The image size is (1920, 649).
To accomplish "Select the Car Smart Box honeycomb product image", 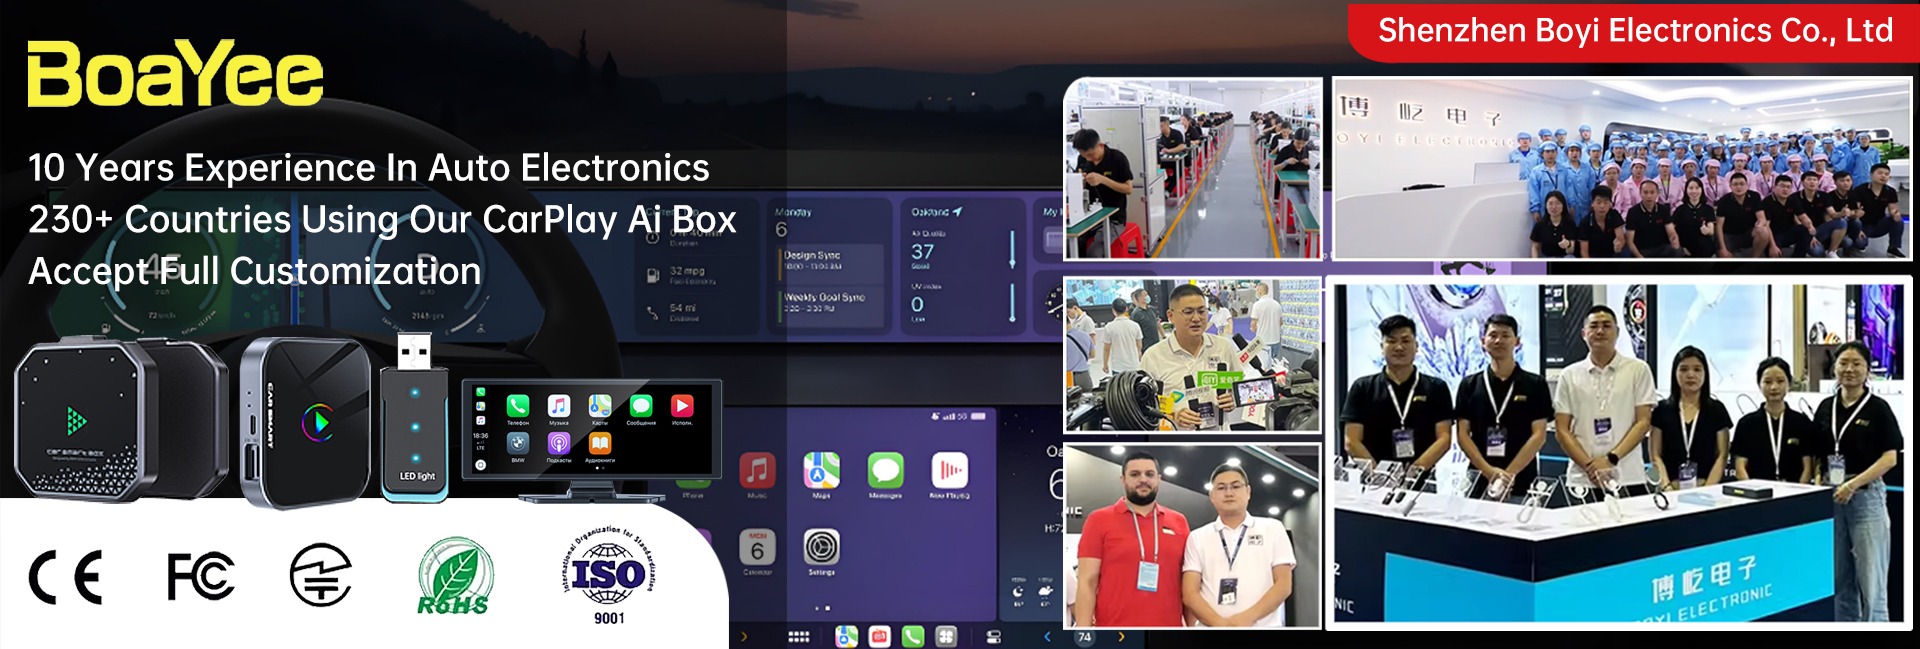I will [120, 418].
